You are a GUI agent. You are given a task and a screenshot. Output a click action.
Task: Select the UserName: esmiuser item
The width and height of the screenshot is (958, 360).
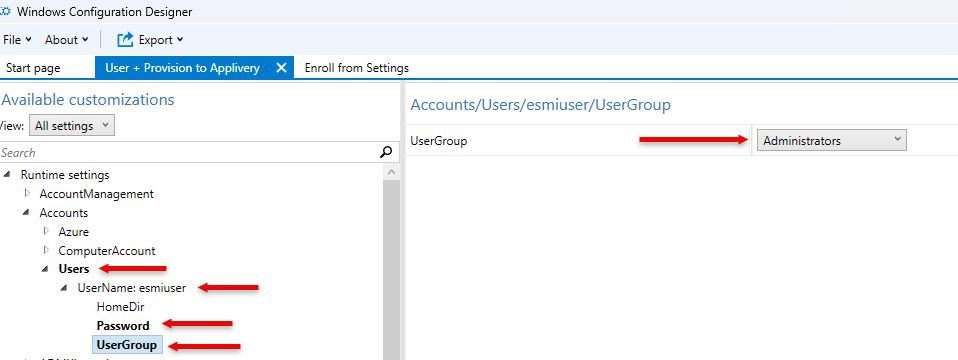(x=131, y=288)
